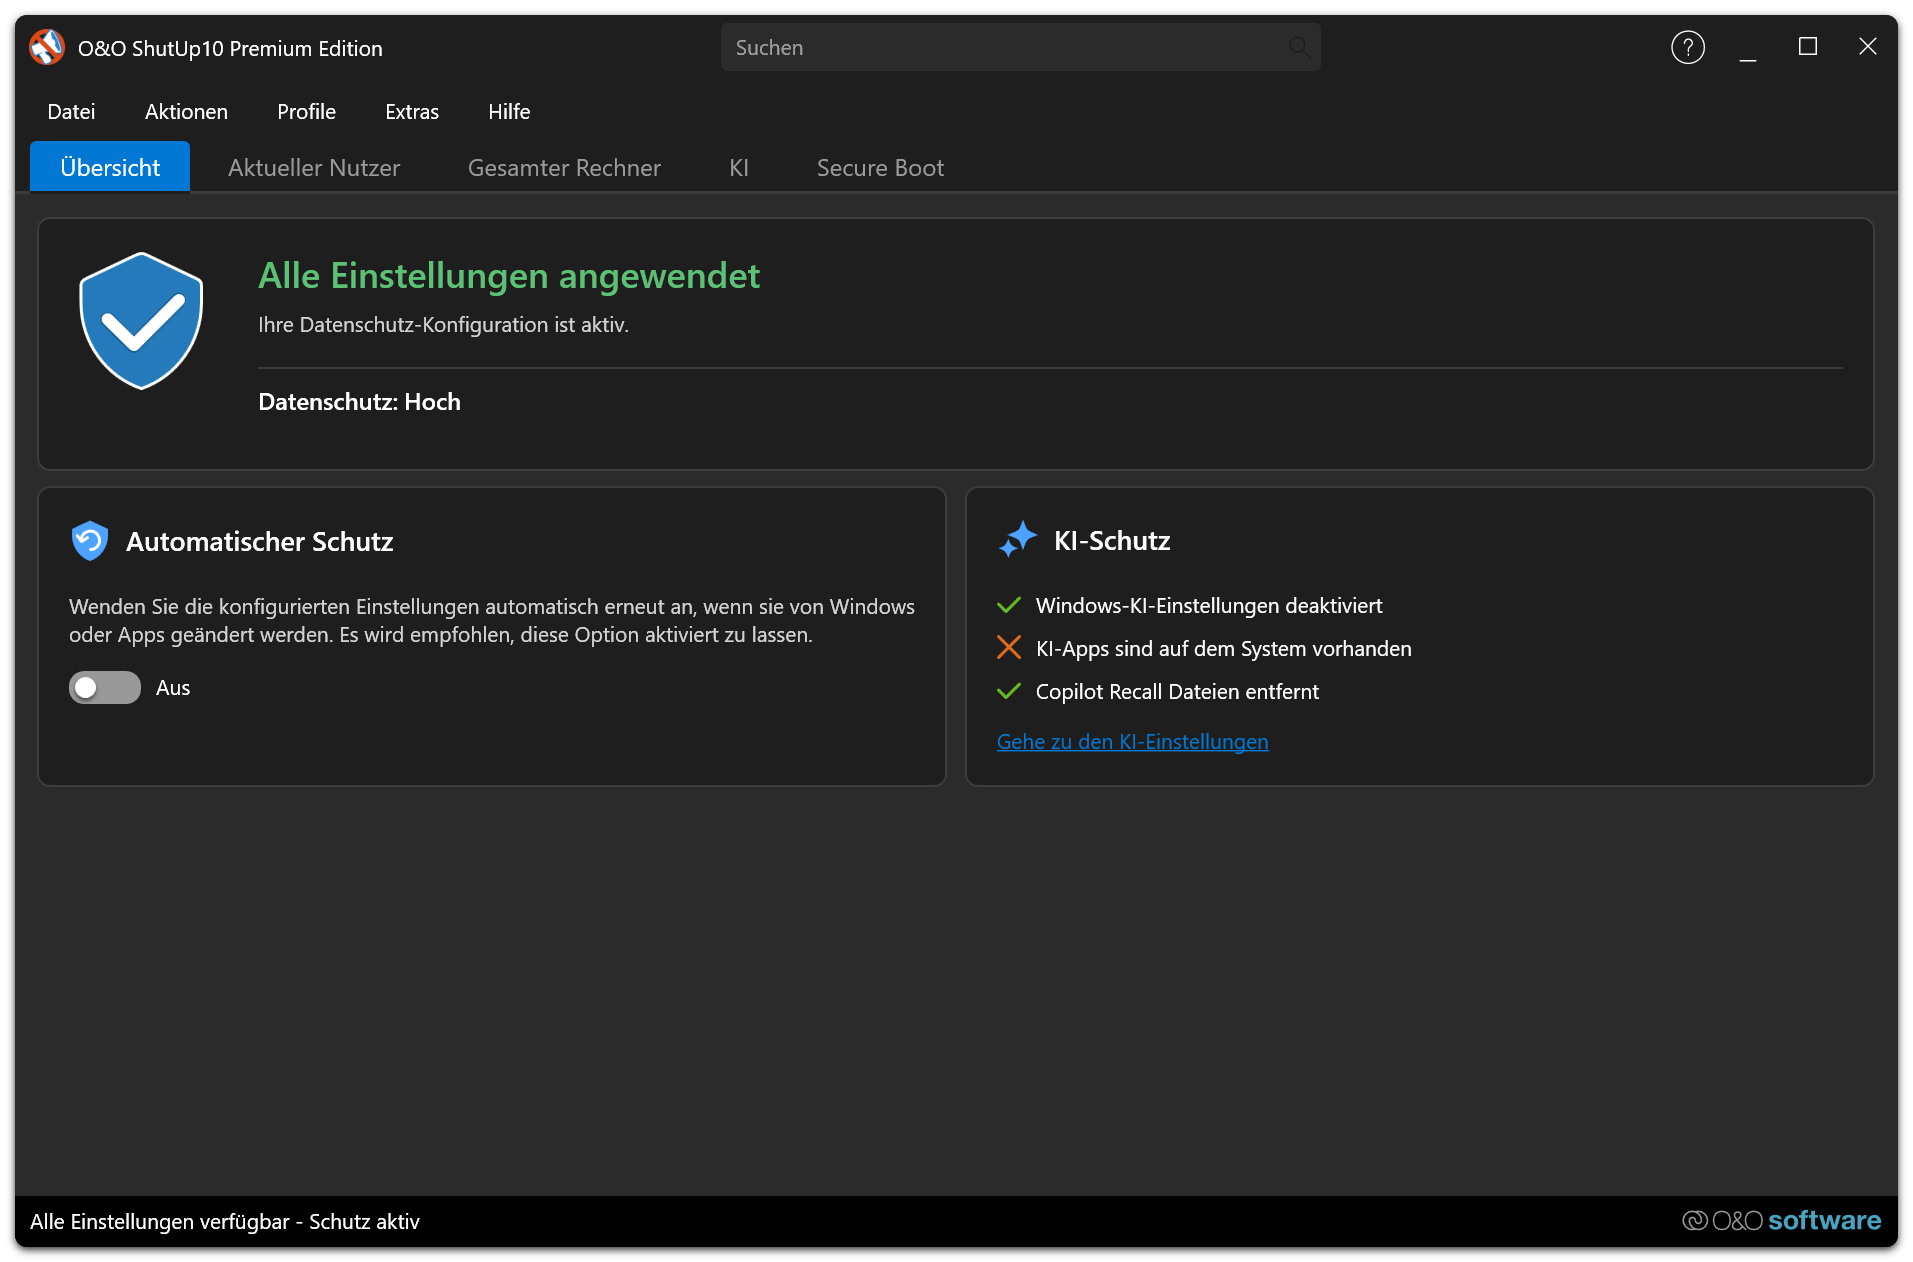
Task: Maximize the ShutUp10 window
Action: [x=1807, y=47]
